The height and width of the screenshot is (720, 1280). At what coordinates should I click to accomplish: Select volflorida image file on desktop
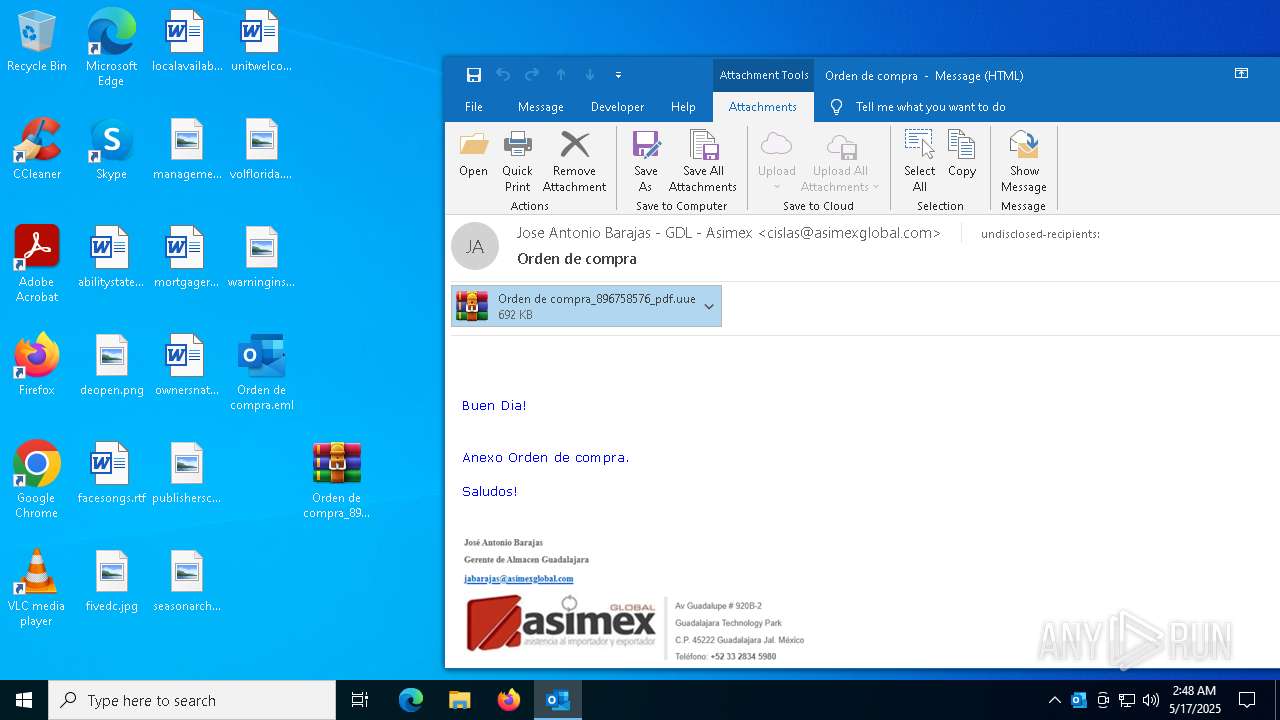coord(261,149)
